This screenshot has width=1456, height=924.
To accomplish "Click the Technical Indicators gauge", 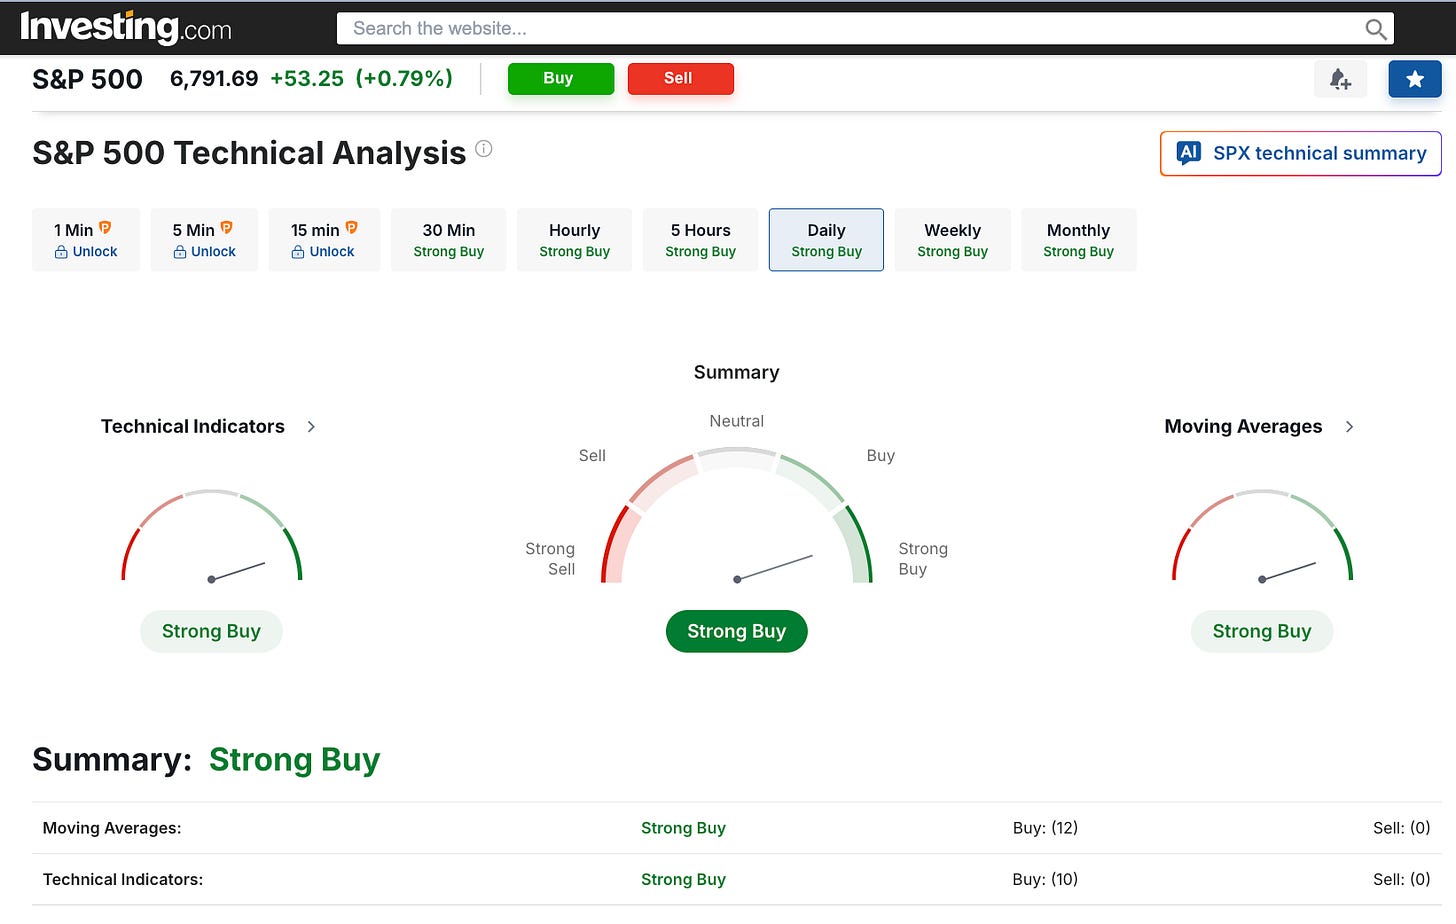I will [x=211, y=537].
